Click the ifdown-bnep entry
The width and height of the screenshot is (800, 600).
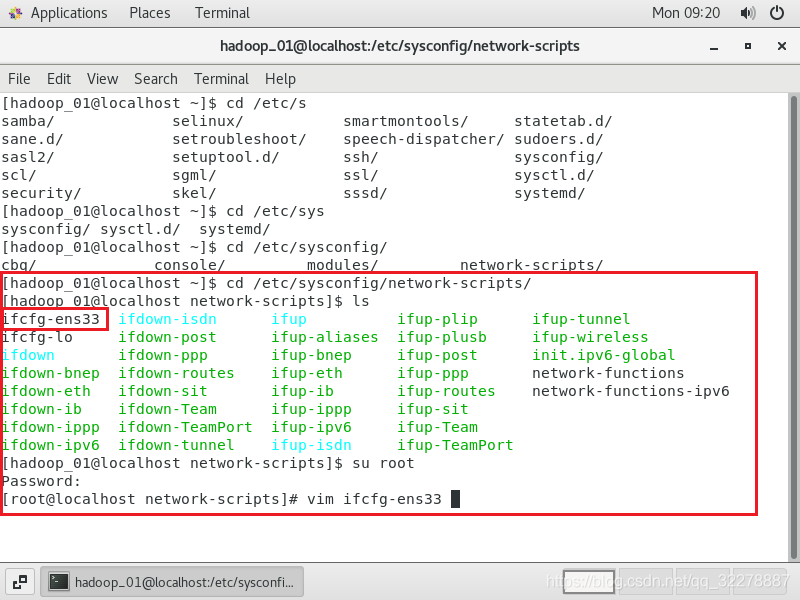click(x=51, y=373)
